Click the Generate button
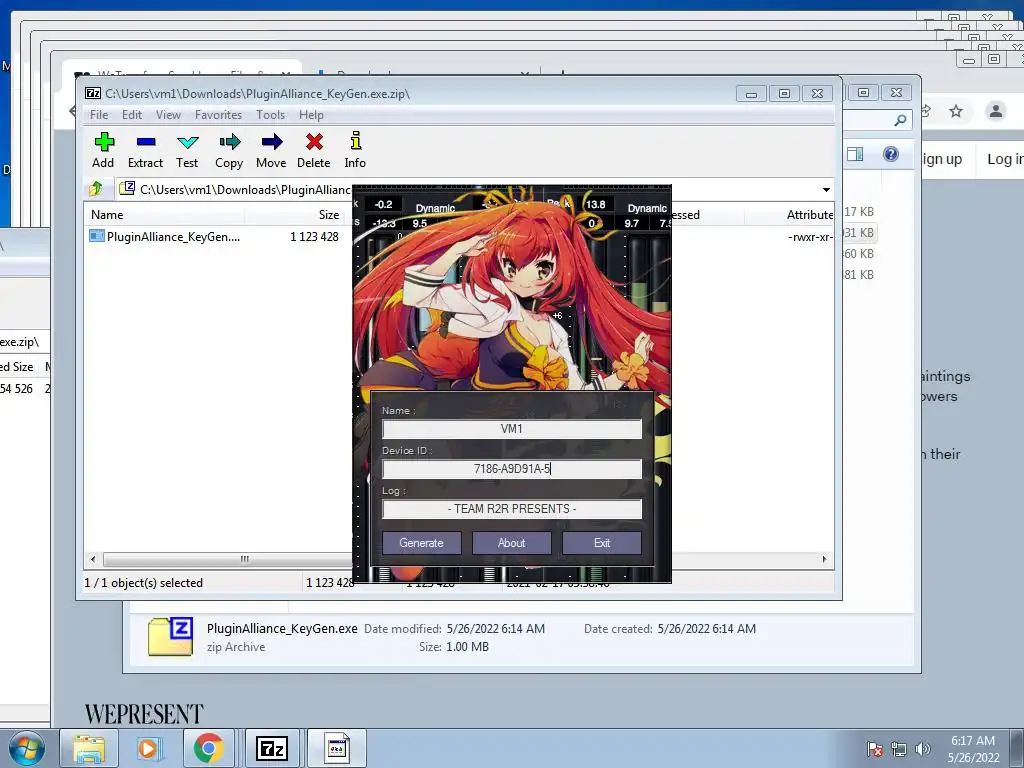1024x768 pixels. [421, 543]
